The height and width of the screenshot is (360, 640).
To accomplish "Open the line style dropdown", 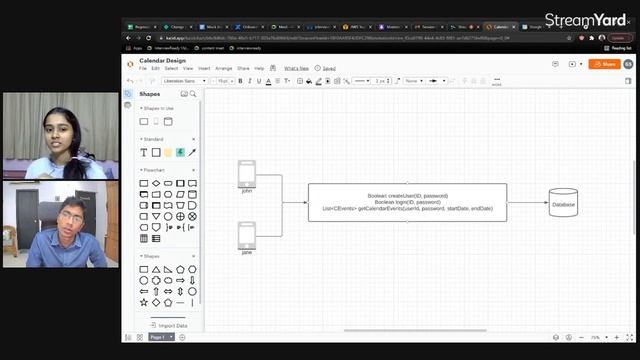I will click(362, 81).
